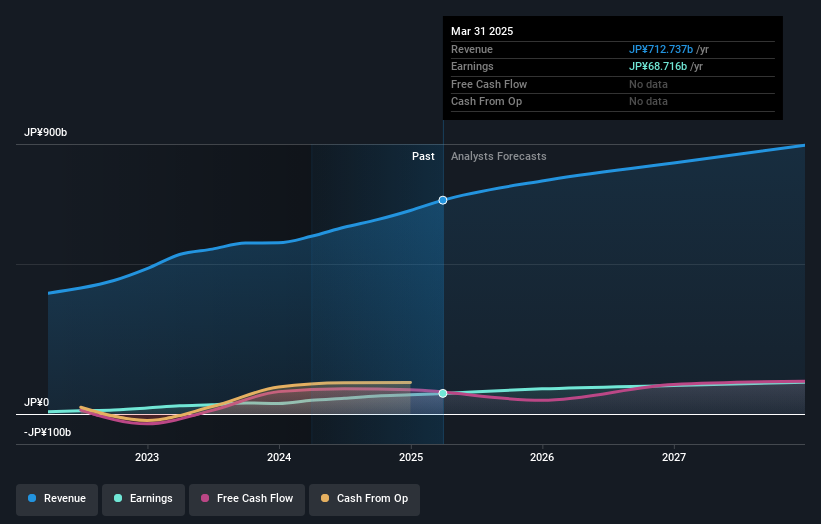Click the JP¥900b y-axis label
The height and width of the screenshot is (524, 821).
(x=46, y=132)
